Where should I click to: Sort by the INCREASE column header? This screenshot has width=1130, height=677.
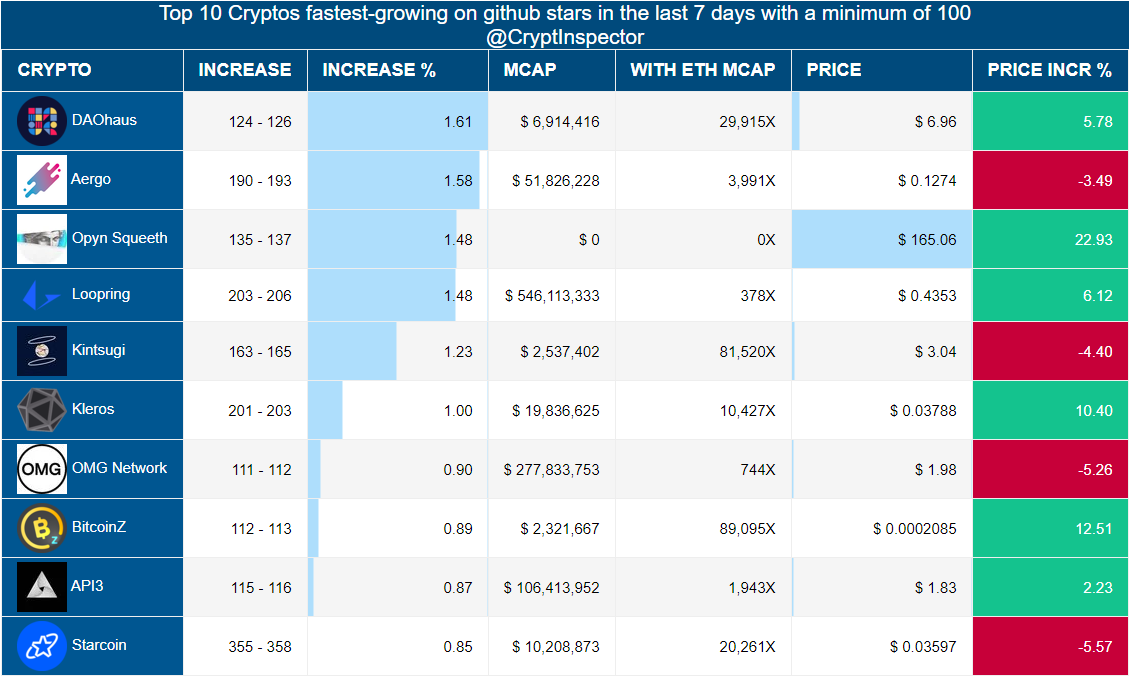[245, 70]
